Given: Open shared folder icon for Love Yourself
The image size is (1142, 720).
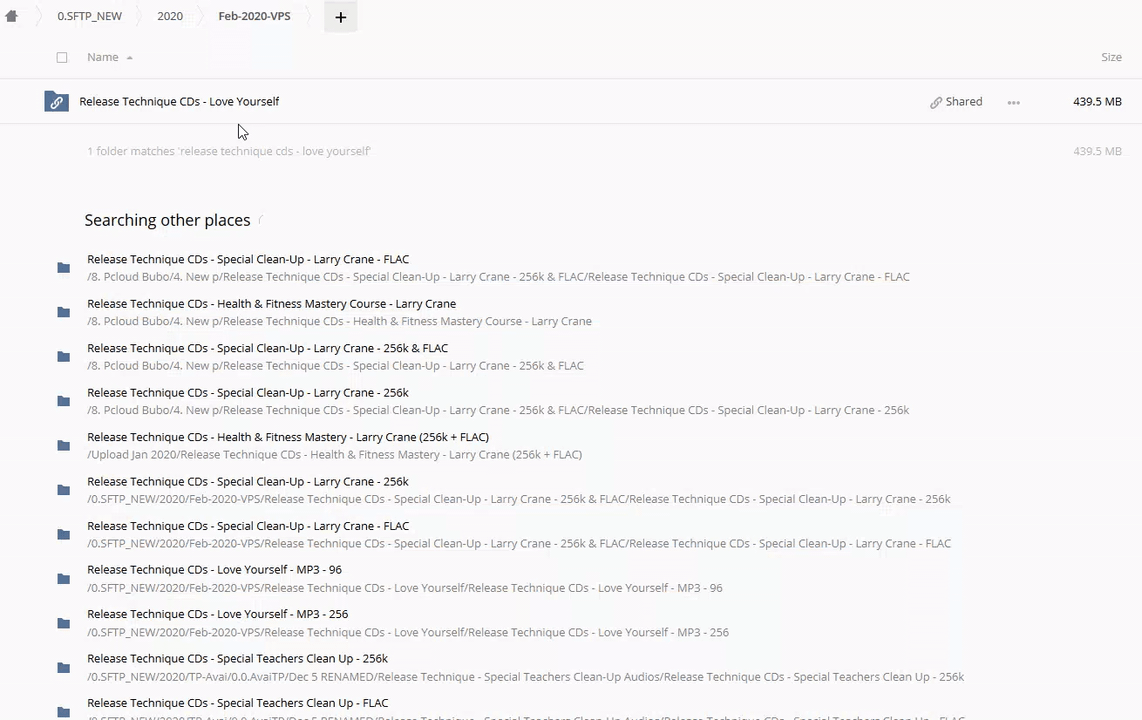Looking at the screenshot, I should [x=56, y=101].
